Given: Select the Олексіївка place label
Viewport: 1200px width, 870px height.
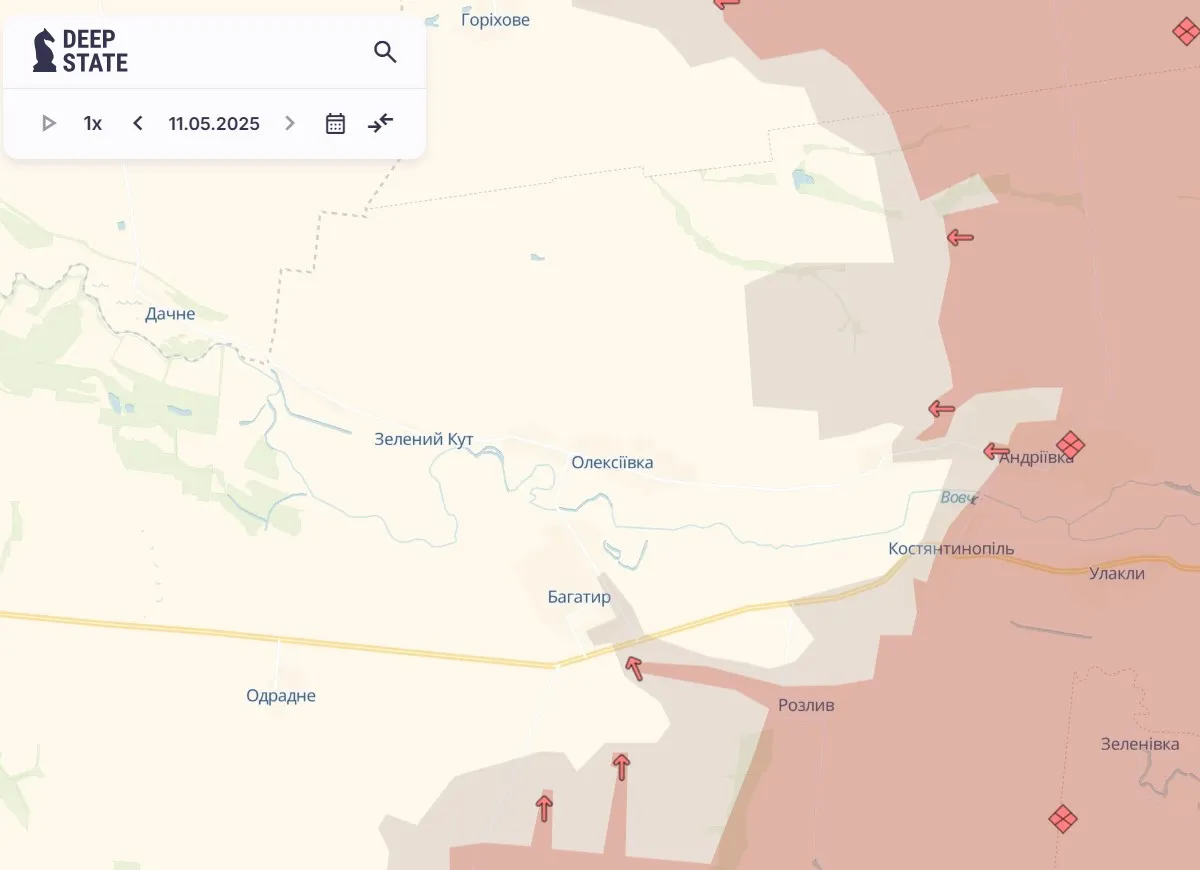Looking at the screenshot, I should pyautogui.click(x=612, y=462).
